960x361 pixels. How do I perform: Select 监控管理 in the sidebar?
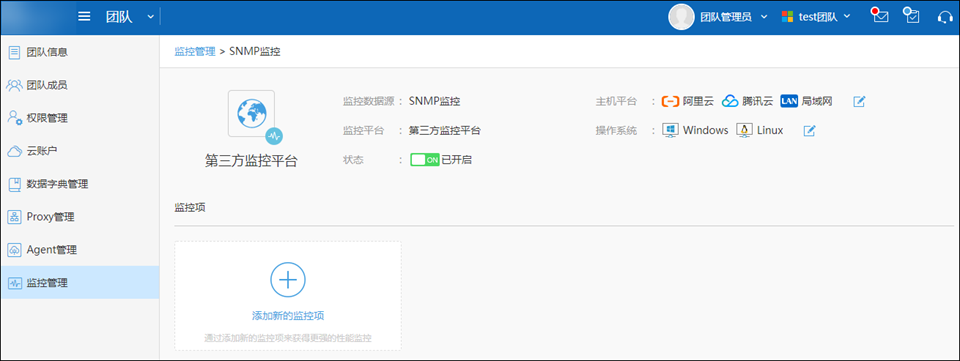click(80, 283)
